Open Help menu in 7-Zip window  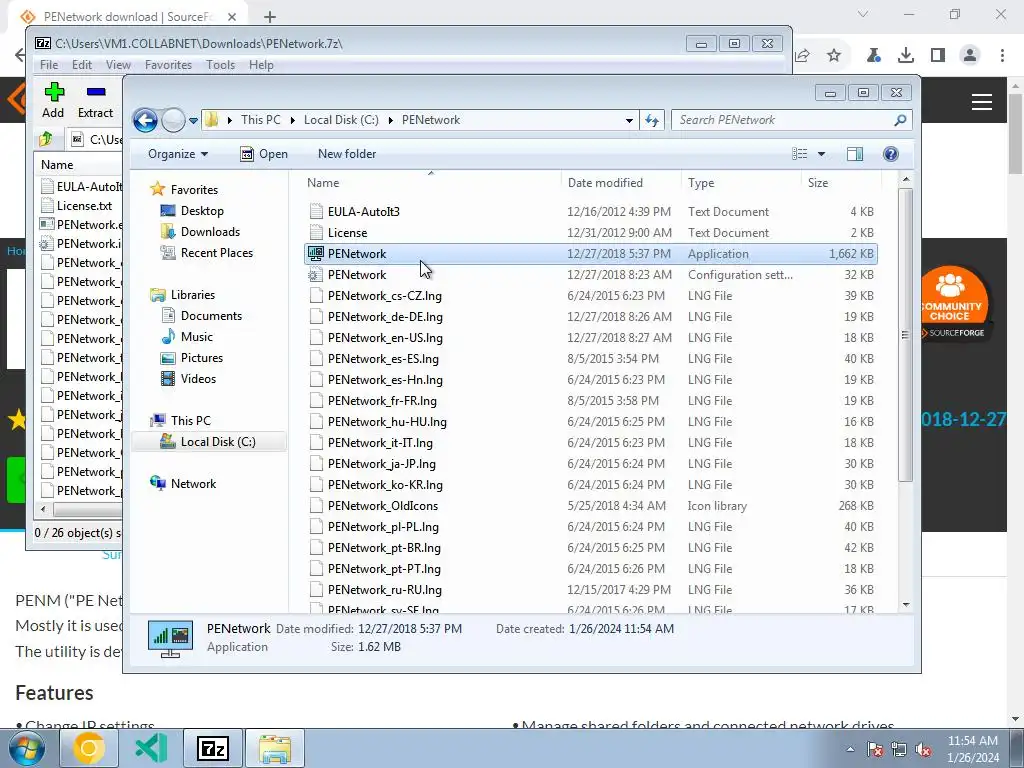261,65
